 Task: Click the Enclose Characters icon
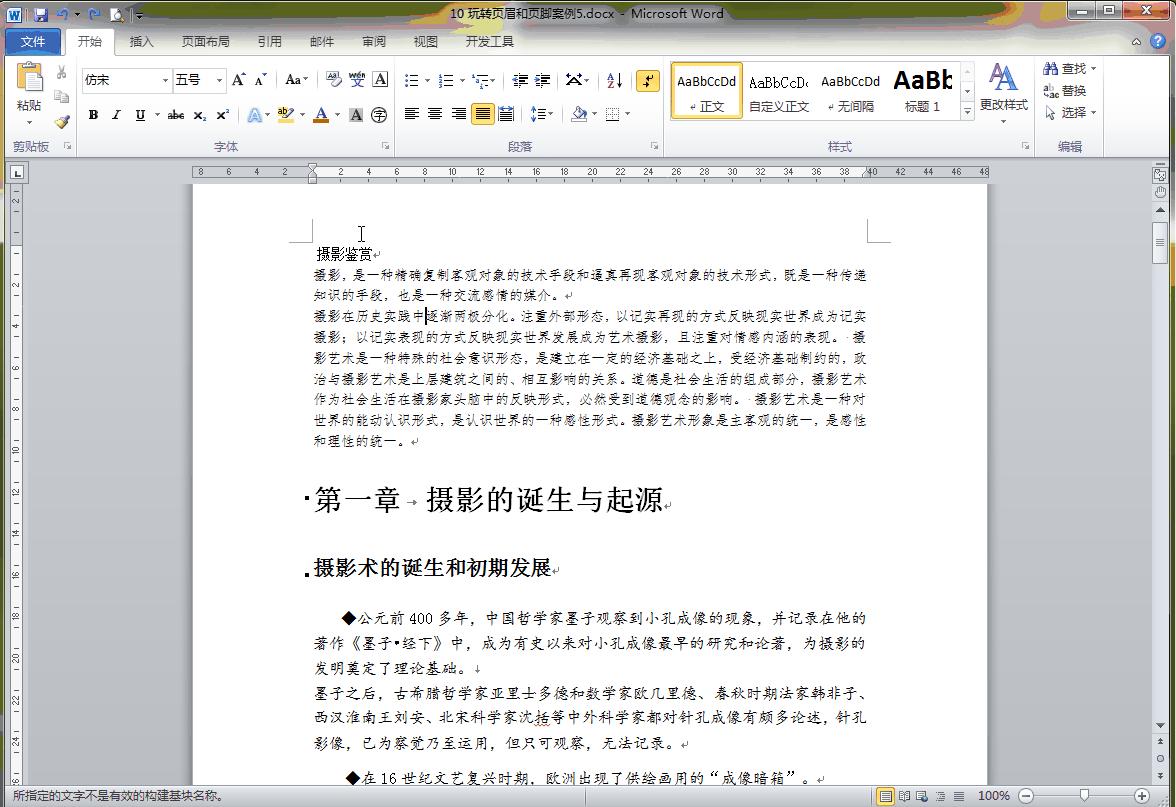click(380, 115)
